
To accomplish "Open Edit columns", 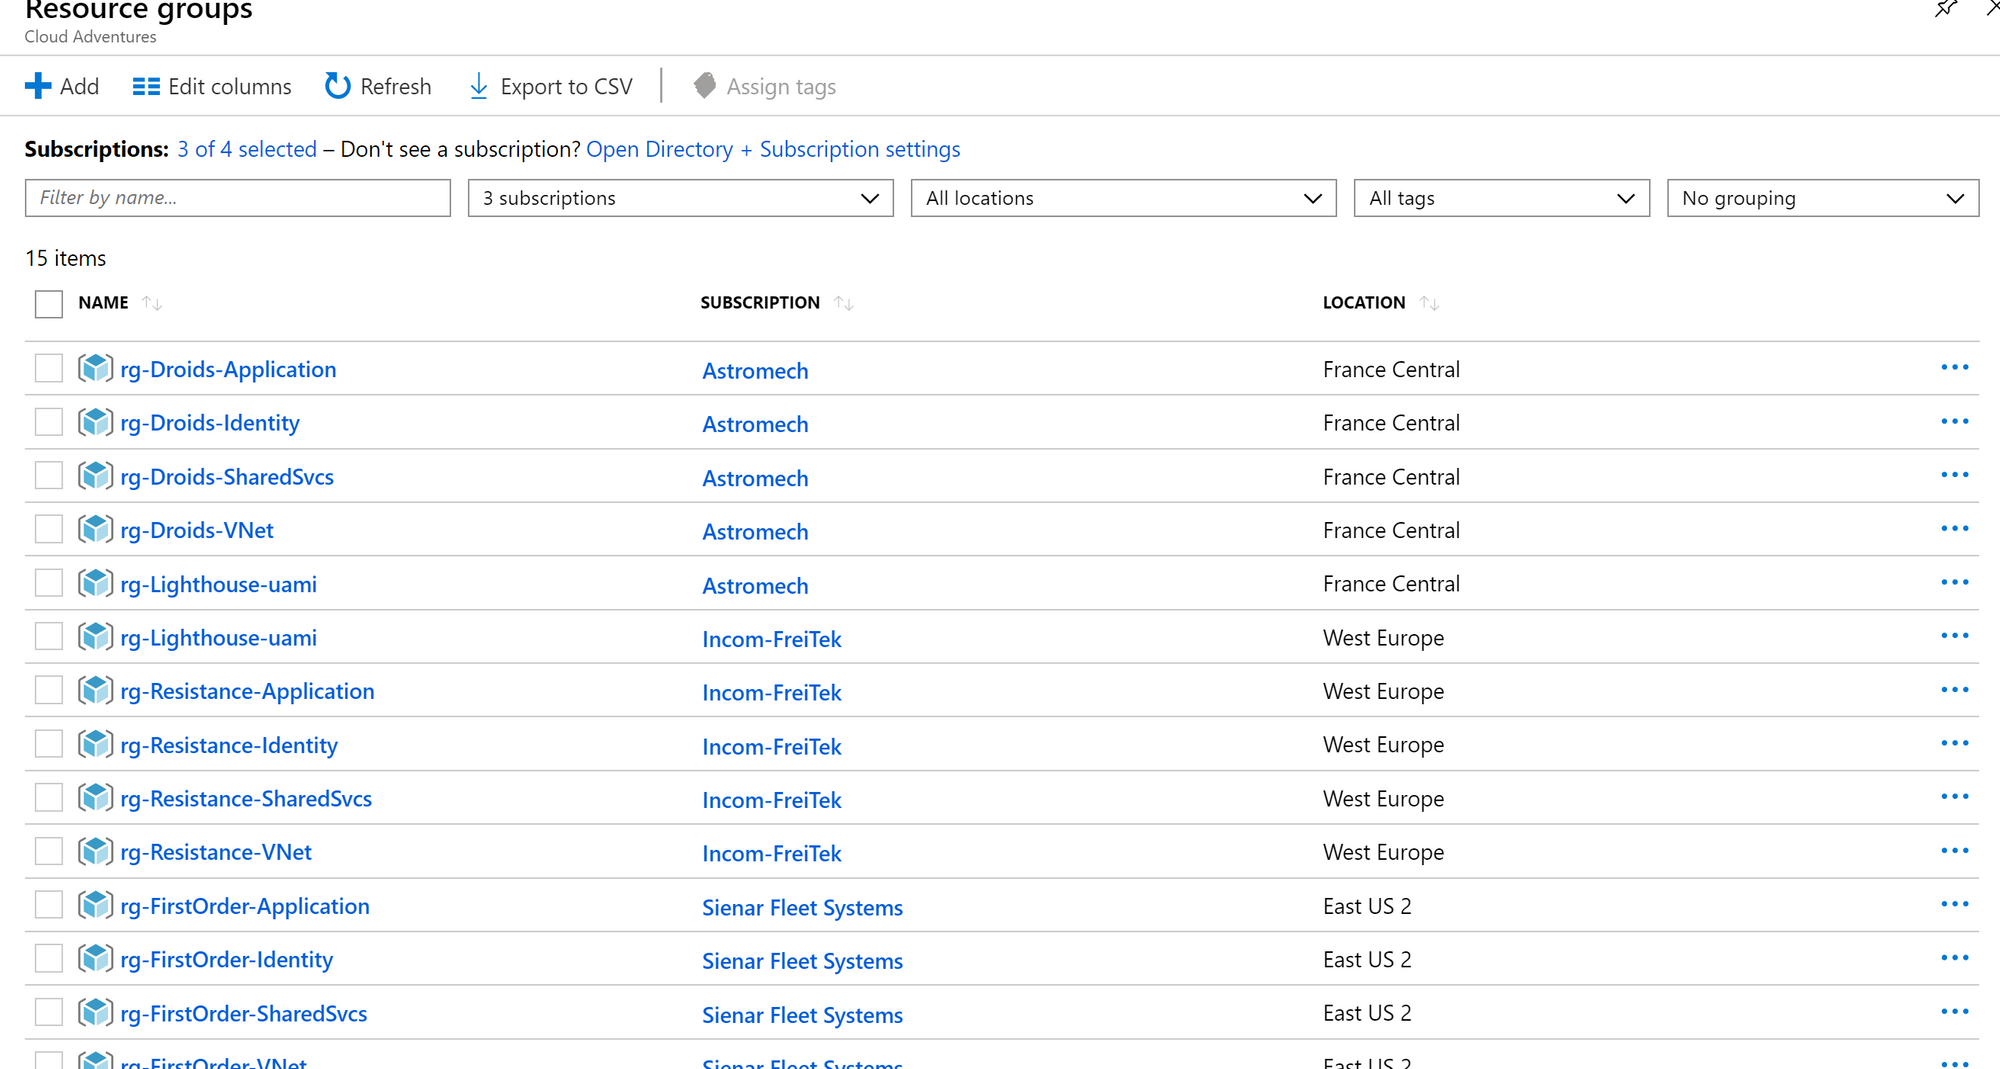I will [212, 87].
